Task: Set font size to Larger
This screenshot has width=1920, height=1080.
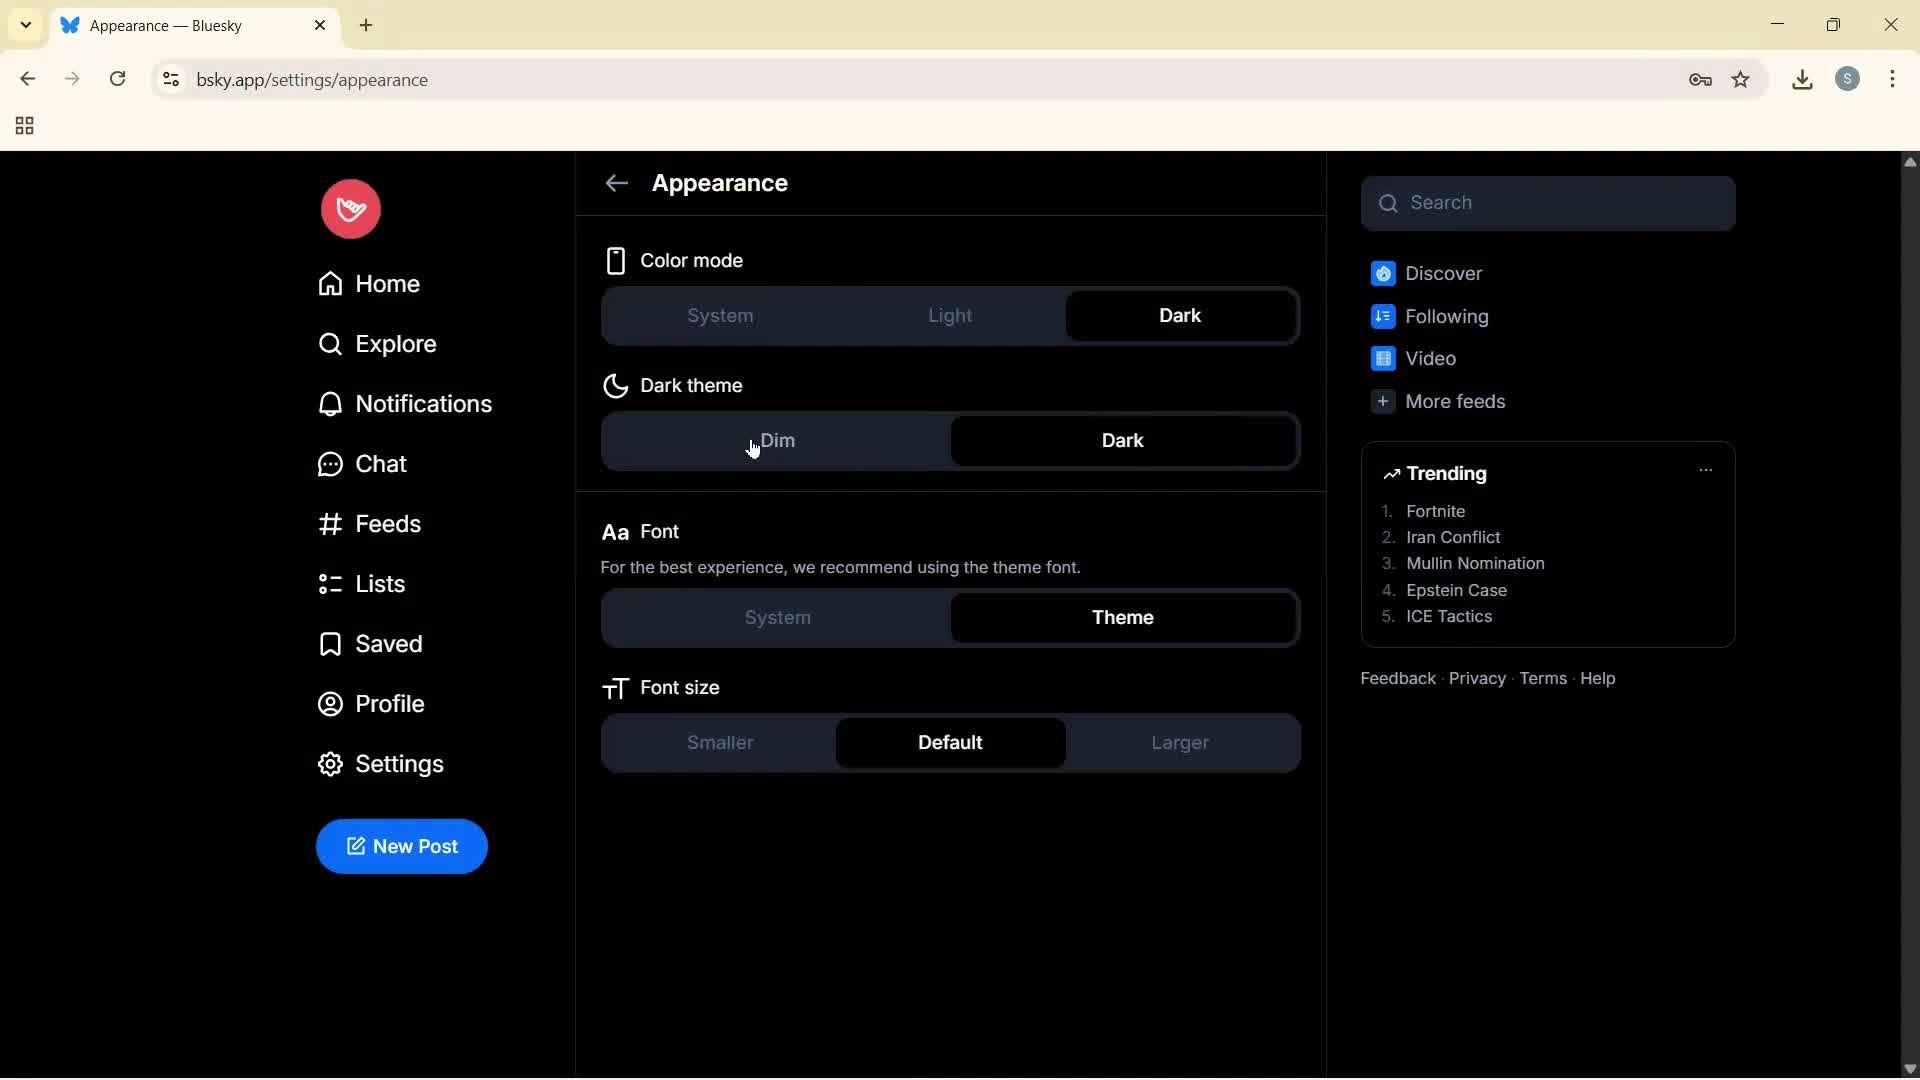Action: tap(1180, 743)
